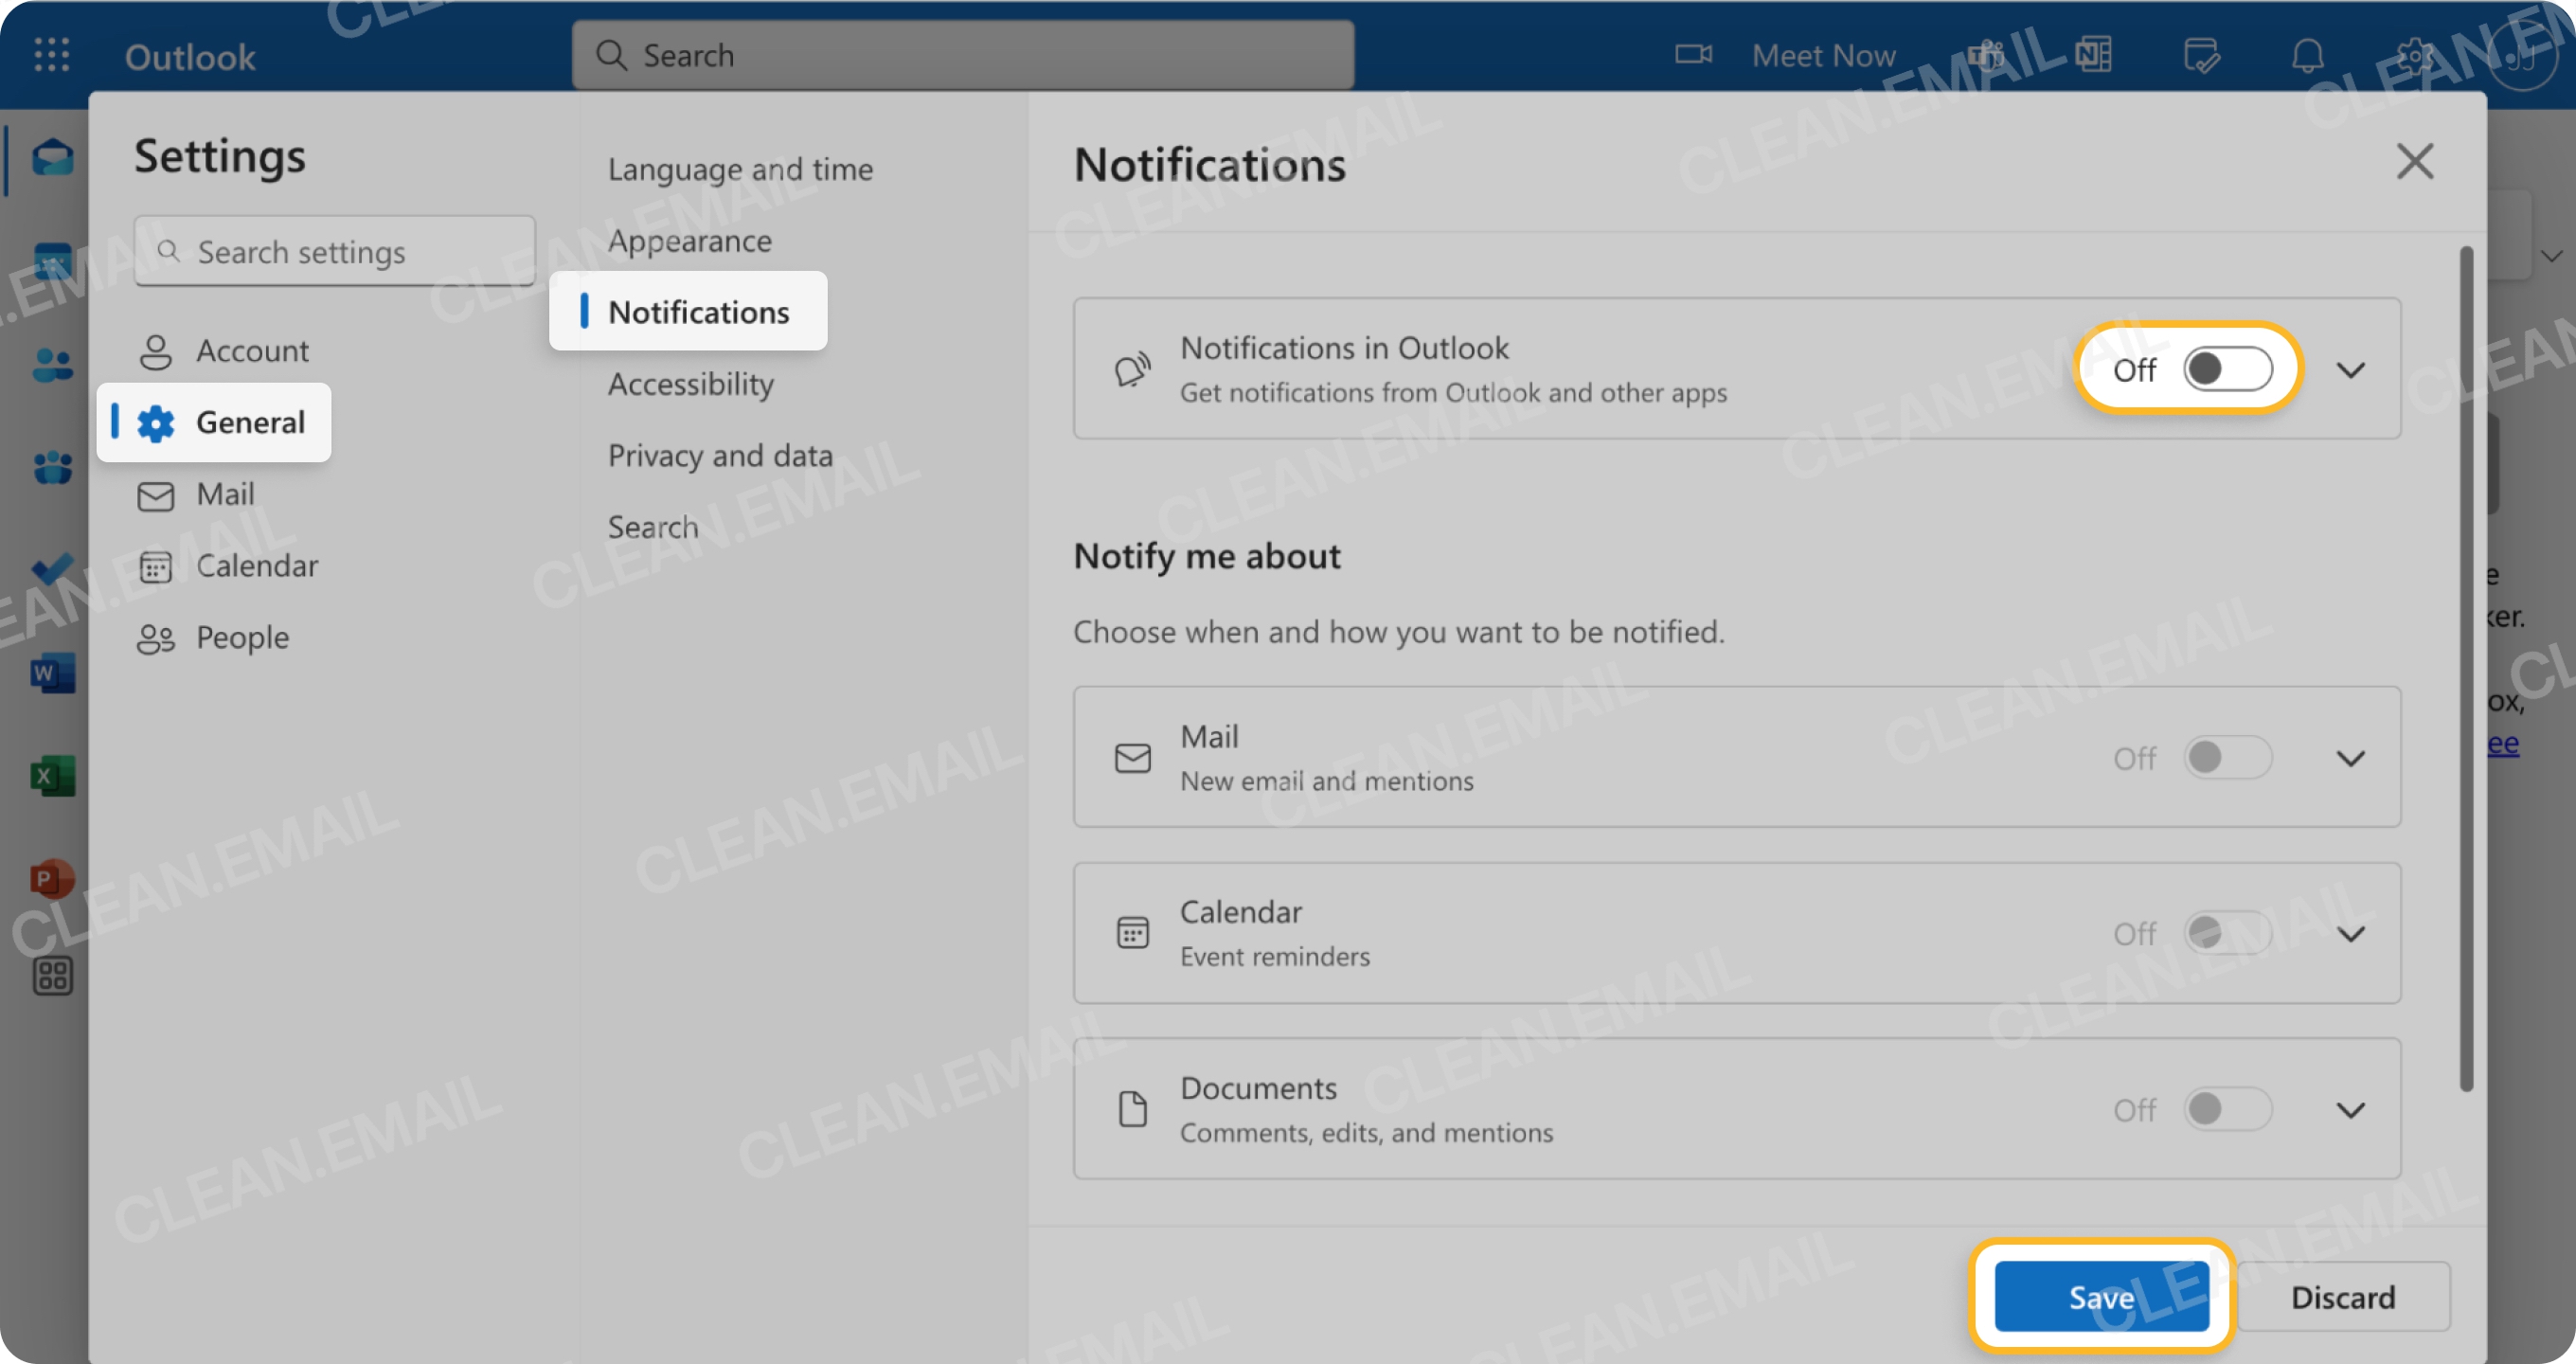This screenshot has width=2576, height=1364.
Task: Open More apps icon in left rail
Action: [x=52, y=976]
